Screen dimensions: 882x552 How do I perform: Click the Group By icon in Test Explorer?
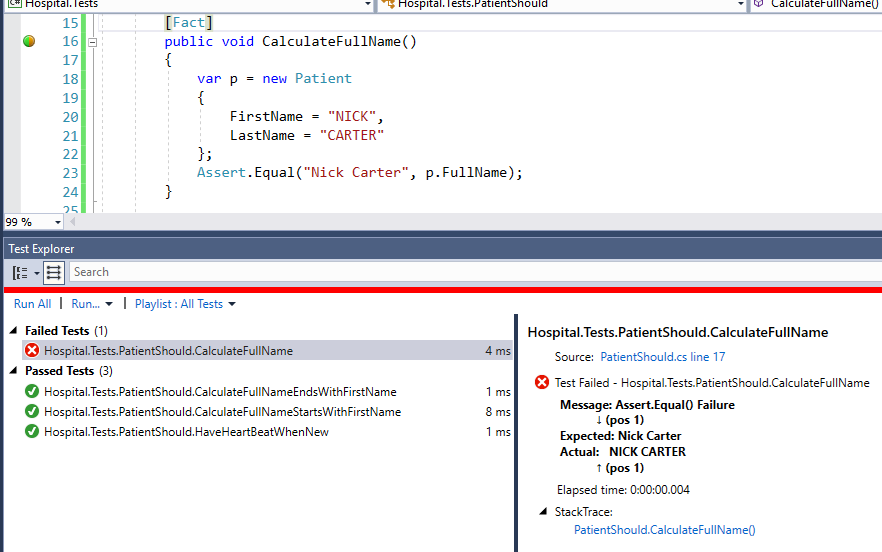click(20, 273)
